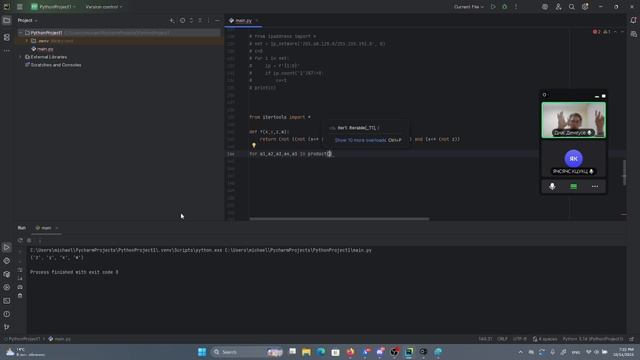Open Search Everywhere magnifier icon

click(572, 7)
